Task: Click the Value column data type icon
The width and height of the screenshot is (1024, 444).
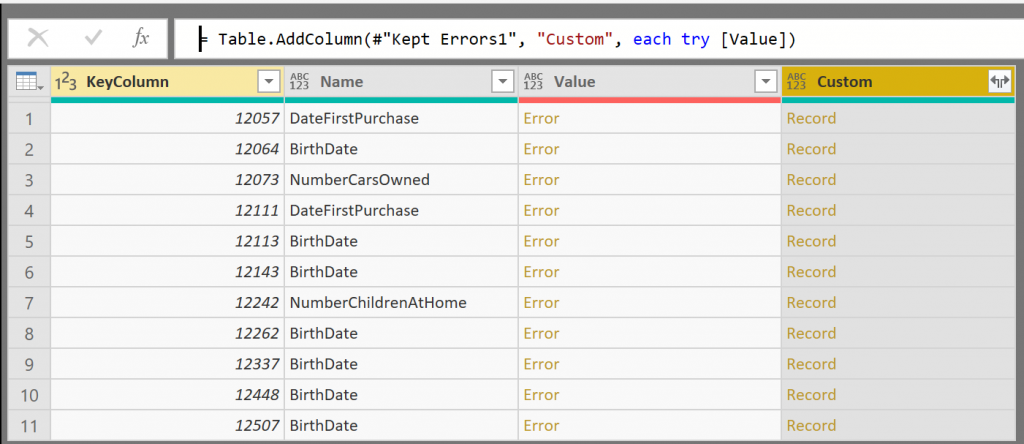Action: coord(534,82)
